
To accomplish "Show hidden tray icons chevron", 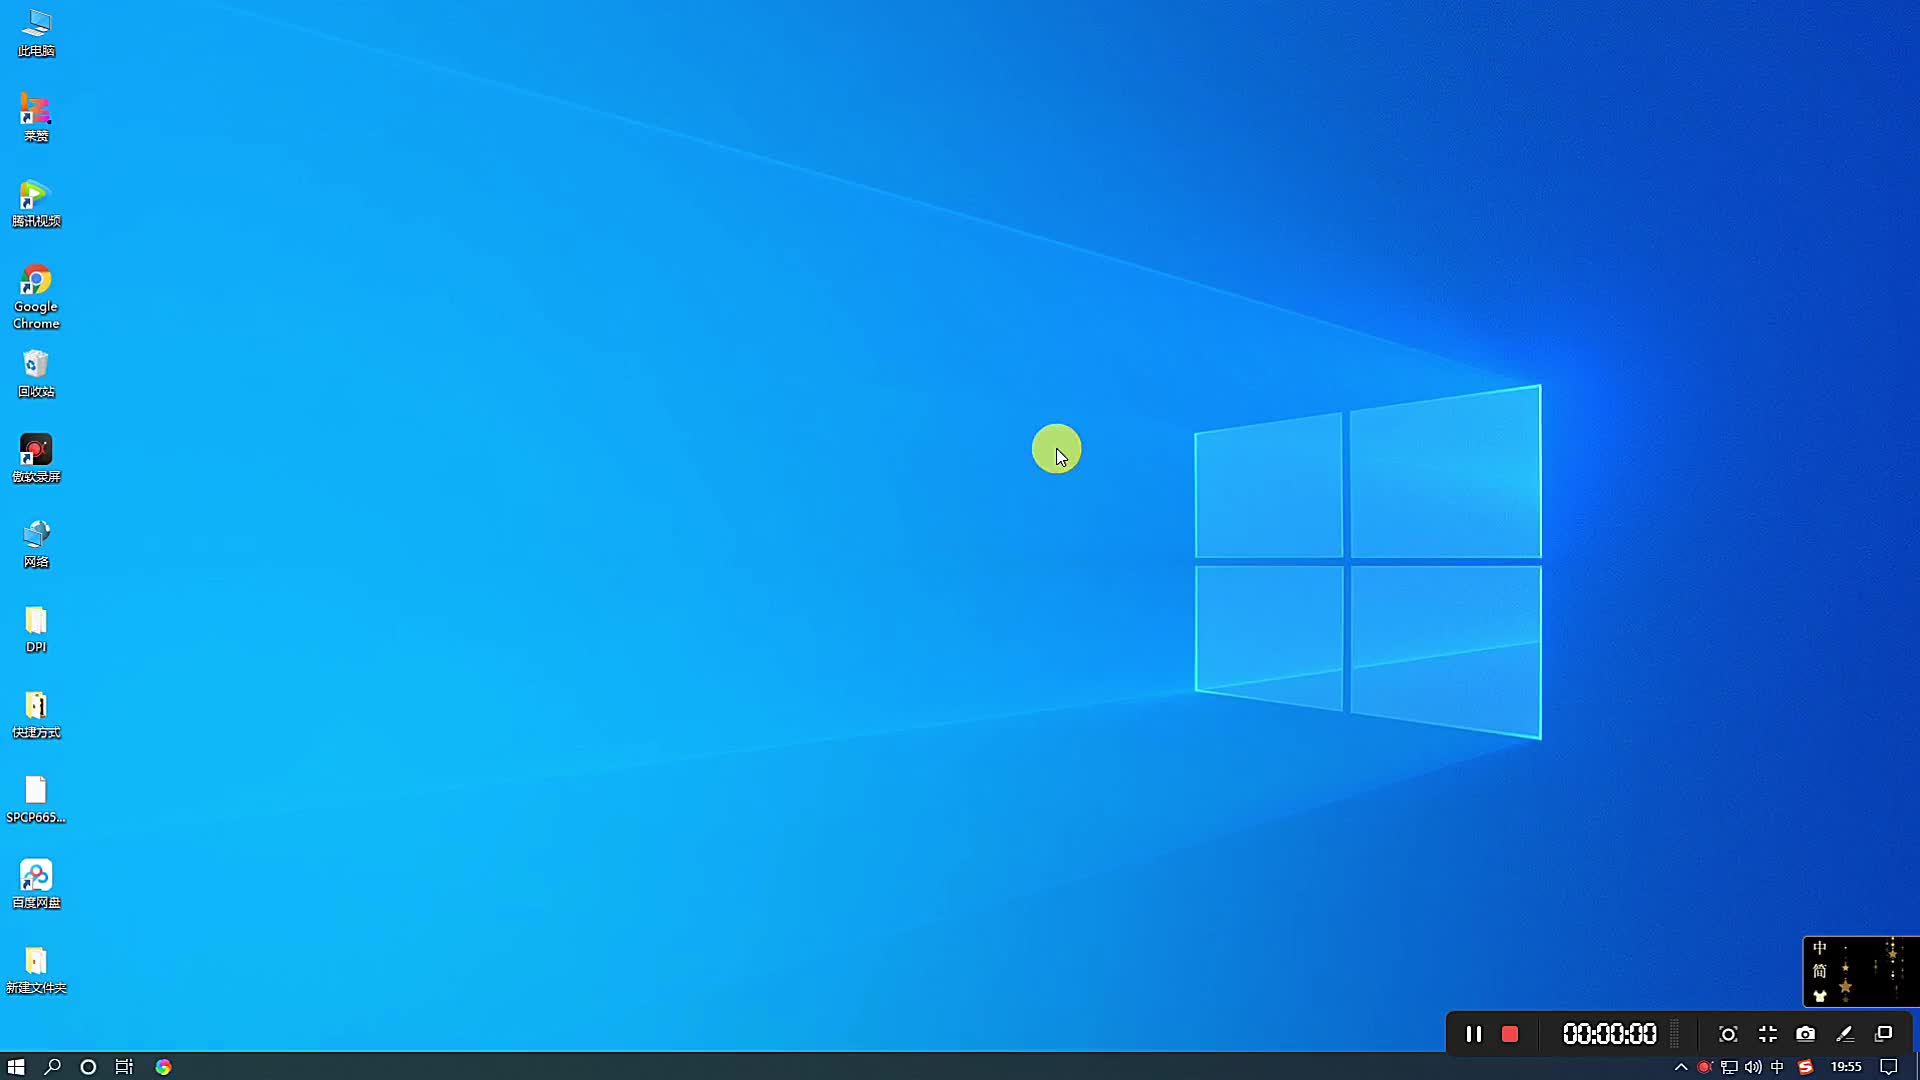I will (x=1681, y=1067).
